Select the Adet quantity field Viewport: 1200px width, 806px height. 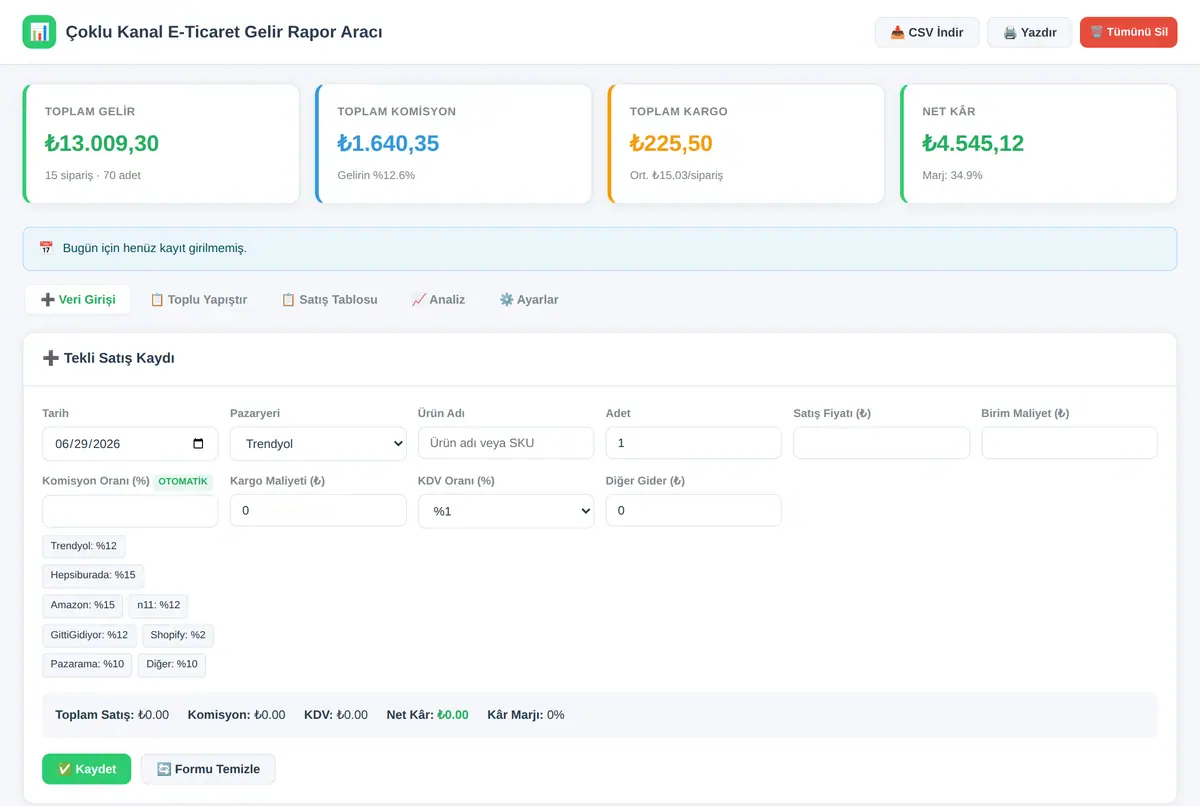[694, 443]
